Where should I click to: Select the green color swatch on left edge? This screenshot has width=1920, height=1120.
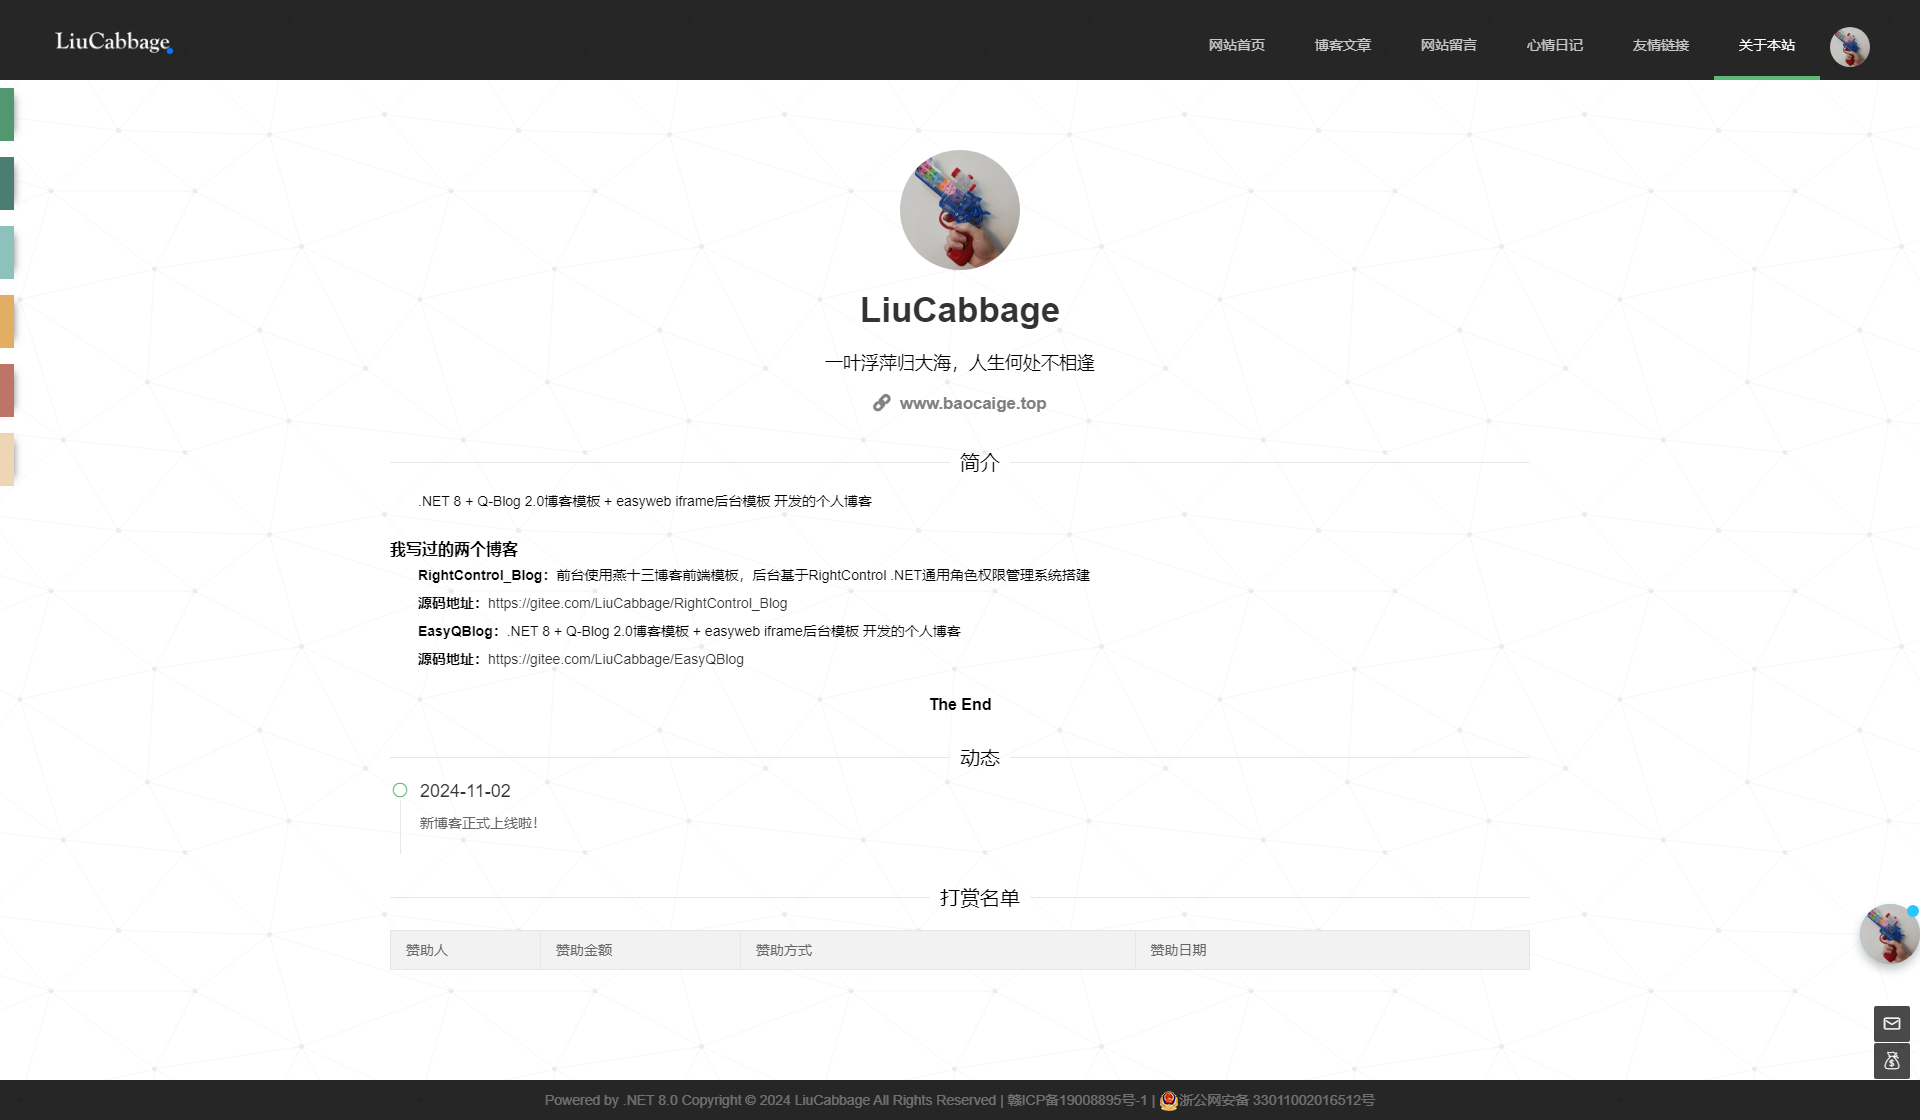click(6, 114)
